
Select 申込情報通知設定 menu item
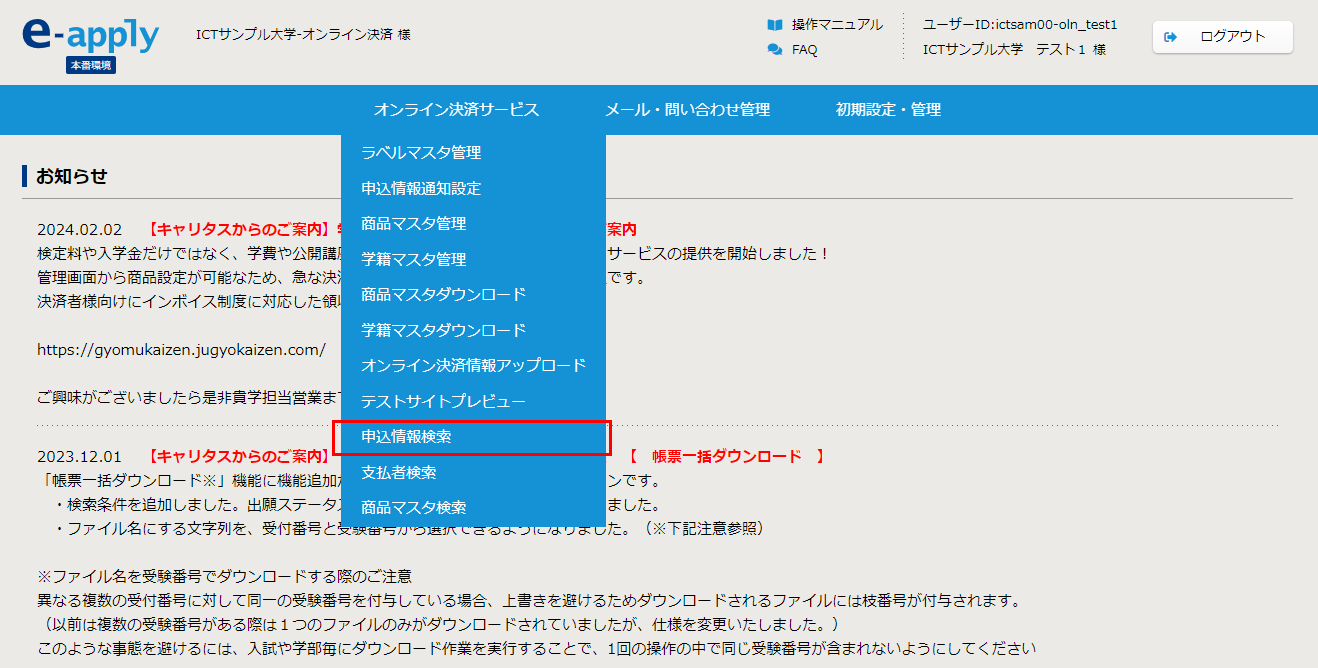tap(421, 188)
